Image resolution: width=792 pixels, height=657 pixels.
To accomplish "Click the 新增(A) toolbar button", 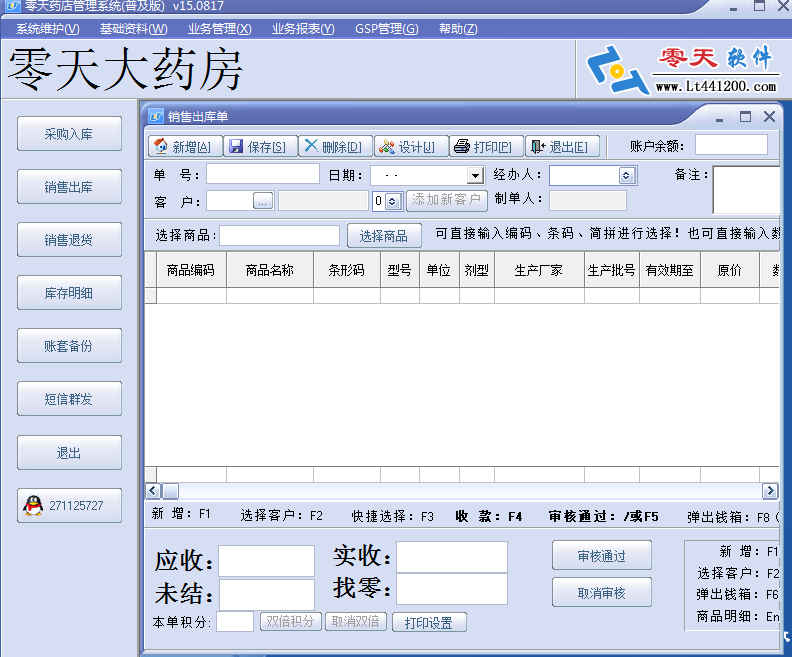I will [185, 146].
